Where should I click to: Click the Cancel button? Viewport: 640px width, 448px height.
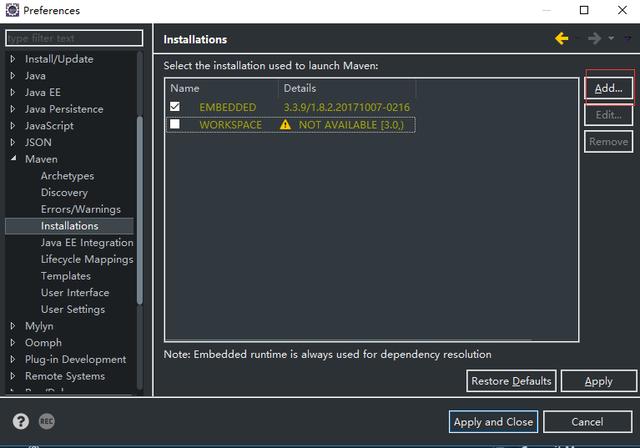(587, 421)
